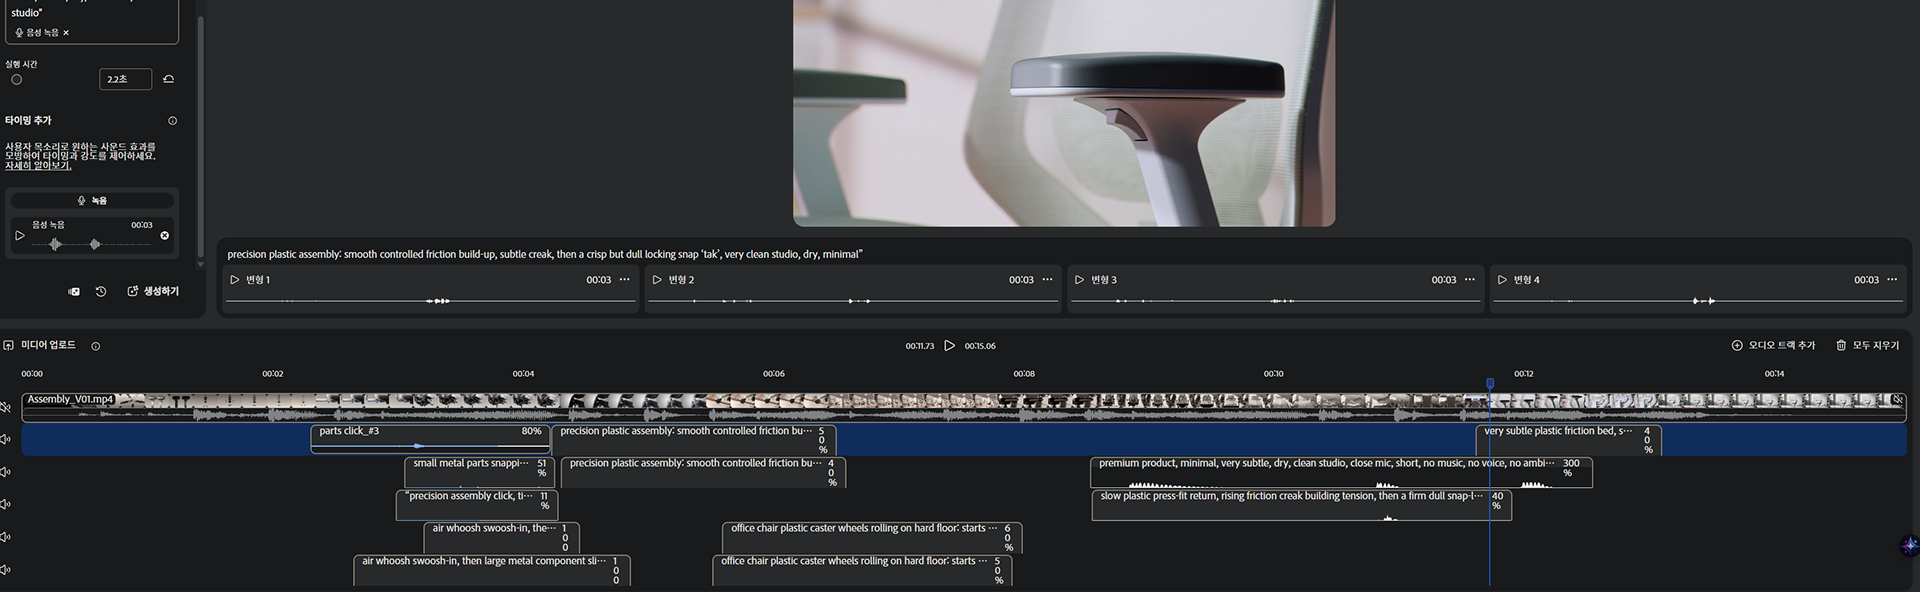
Task: Click 오디오 트랙 추가 add audio track
Action: click(x=1773, y=345)
